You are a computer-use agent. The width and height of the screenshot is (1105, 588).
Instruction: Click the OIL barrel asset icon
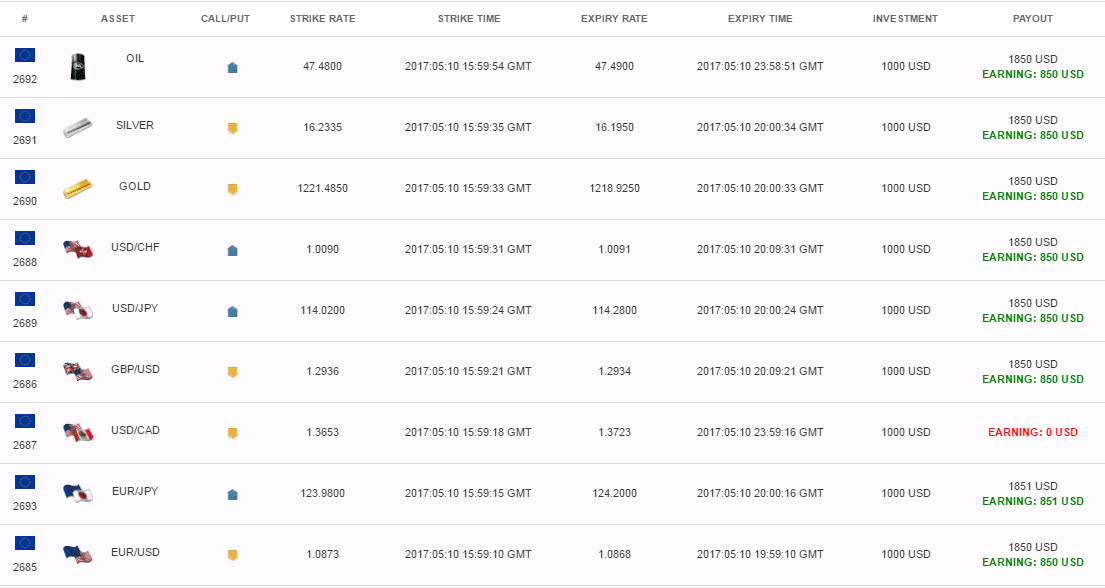(x=78, y=67)
